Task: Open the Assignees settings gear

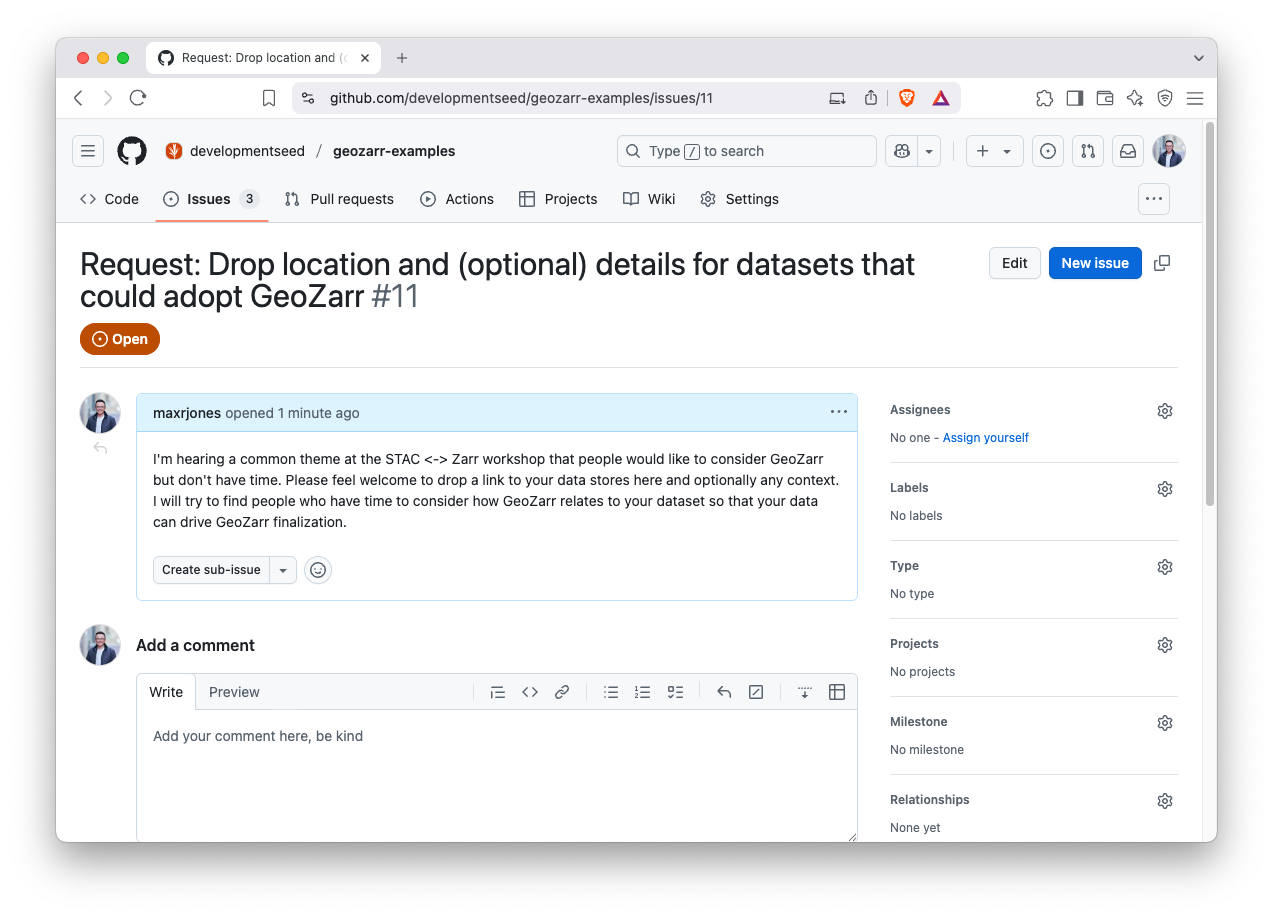Action: pyautogui.click(x=1165, y=410)
